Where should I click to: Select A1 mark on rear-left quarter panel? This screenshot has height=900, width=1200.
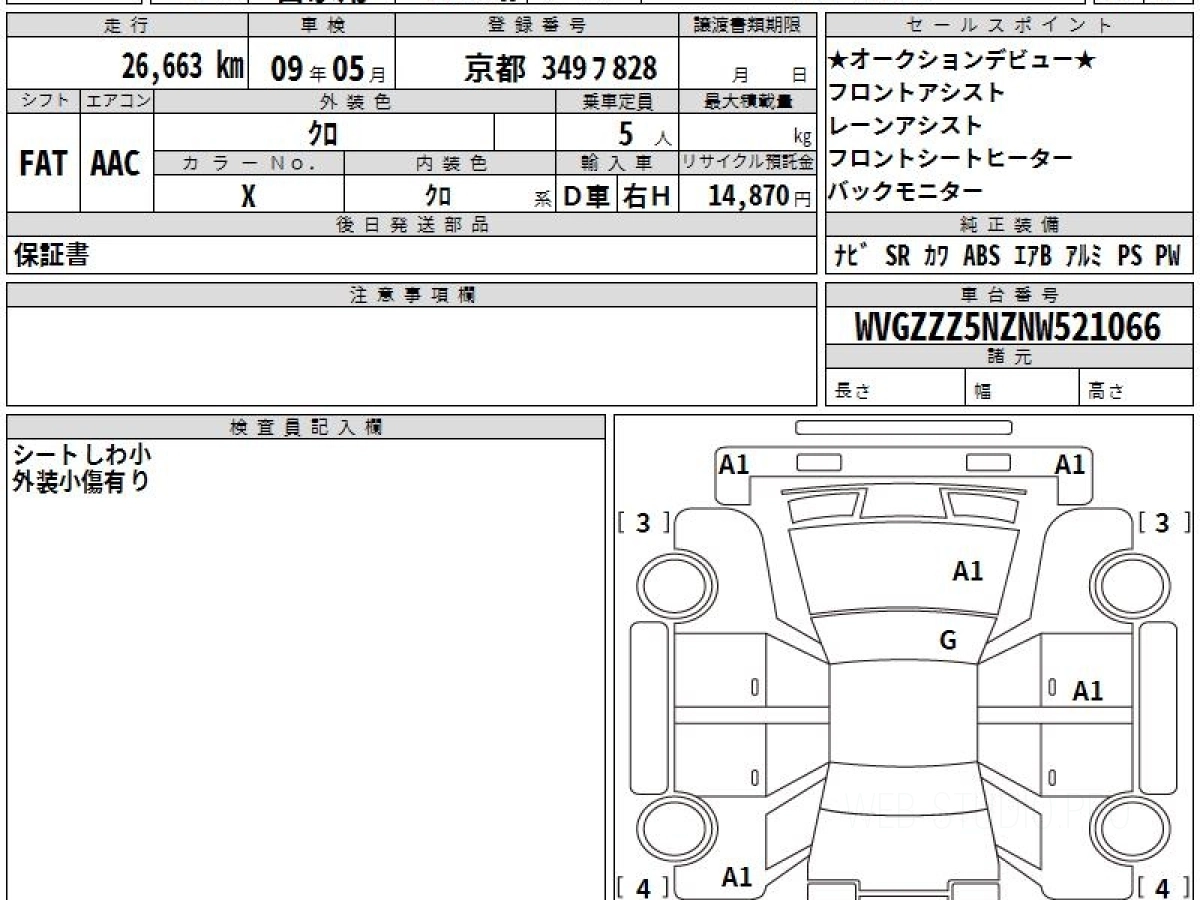coord(737,877)
